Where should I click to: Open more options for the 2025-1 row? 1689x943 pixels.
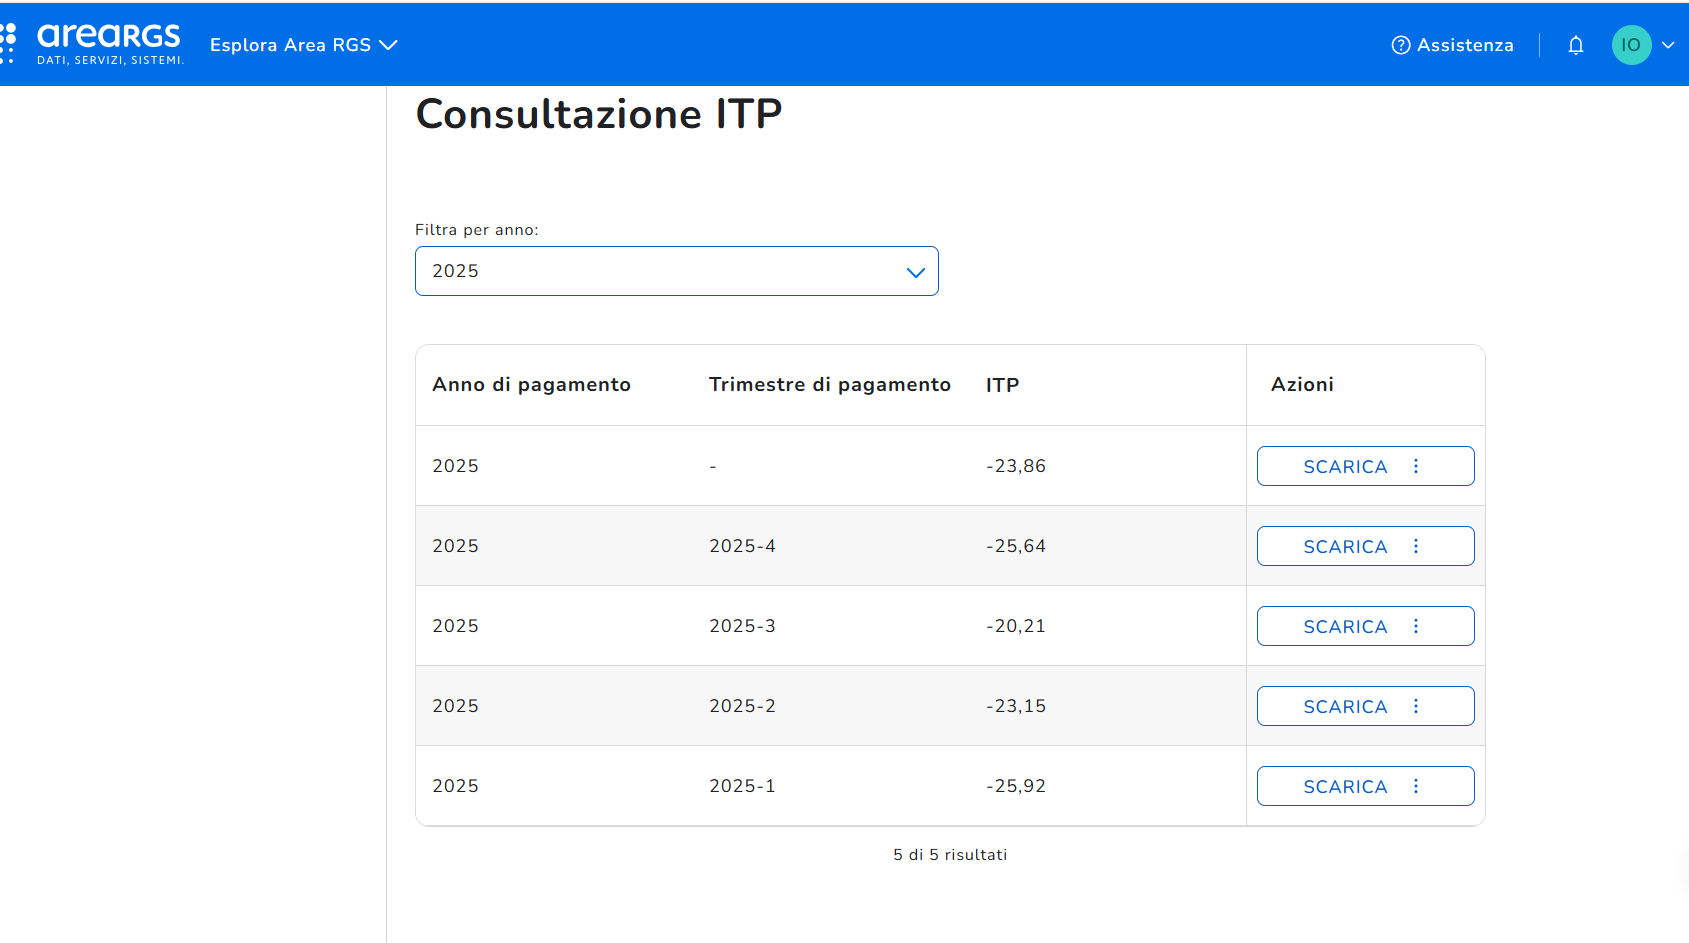1416,786
